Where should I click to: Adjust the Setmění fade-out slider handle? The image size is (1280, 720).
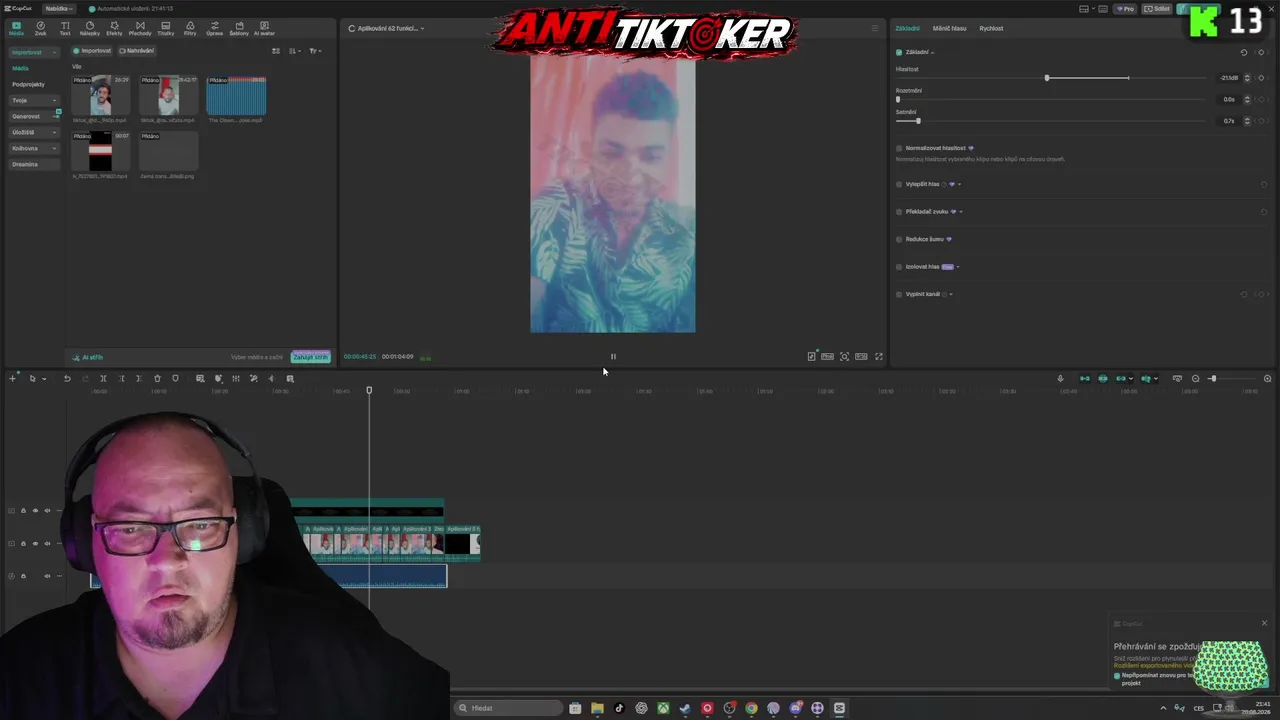click(918, 121)
